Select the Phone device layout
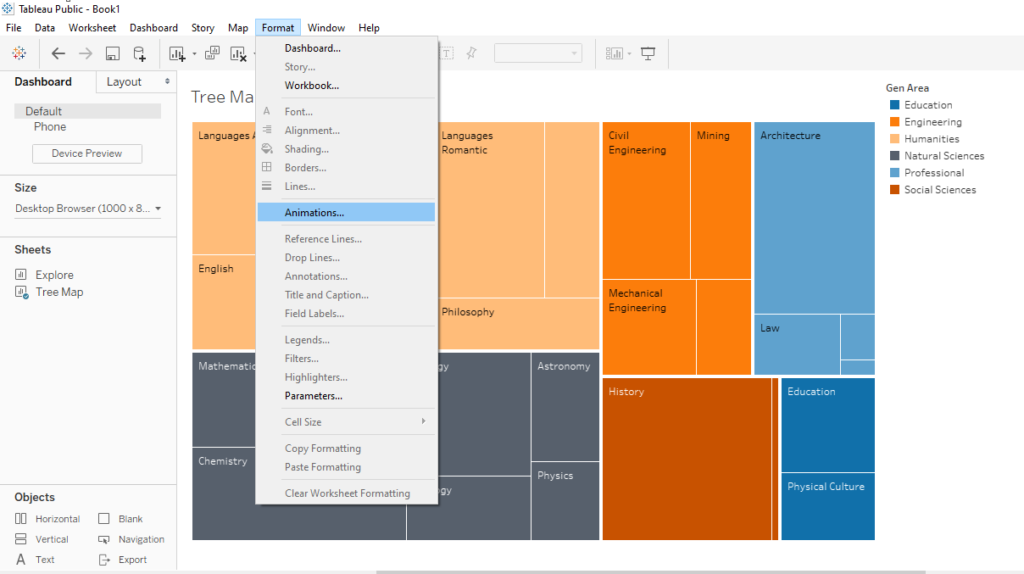The image size is (1024, 574). [50, 127]
